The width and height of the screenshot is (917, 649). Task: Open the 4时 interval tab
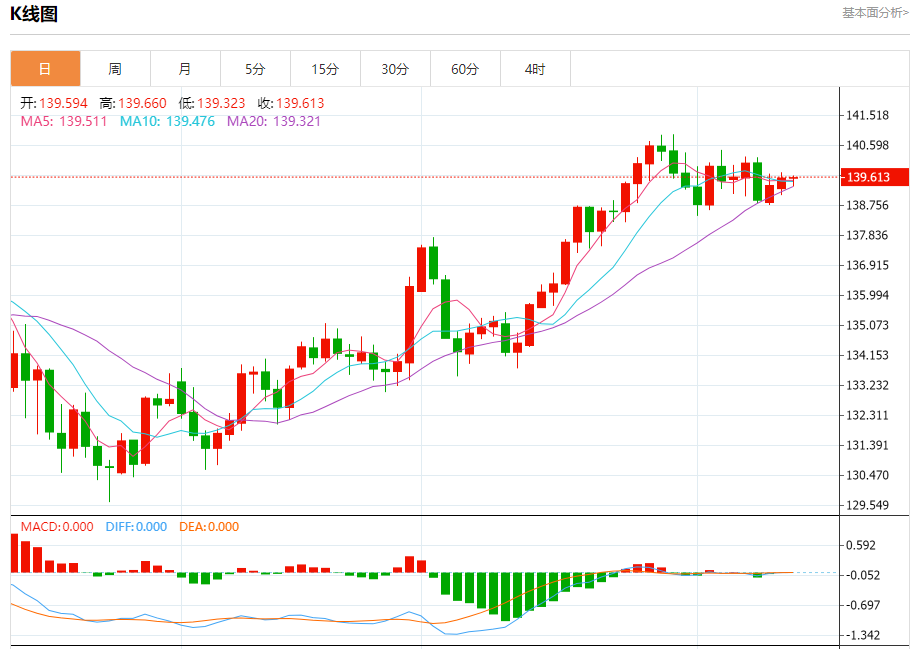535,69
